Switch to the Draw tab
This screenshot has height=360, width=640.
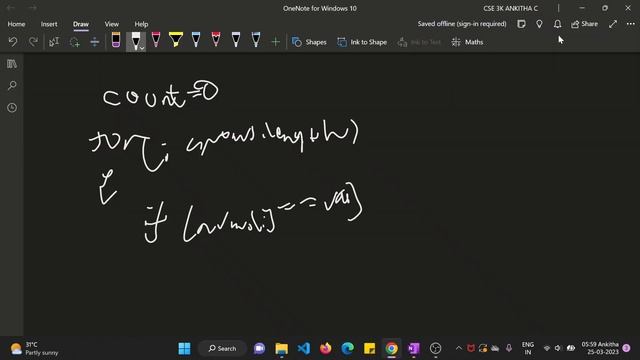point(81,24)
